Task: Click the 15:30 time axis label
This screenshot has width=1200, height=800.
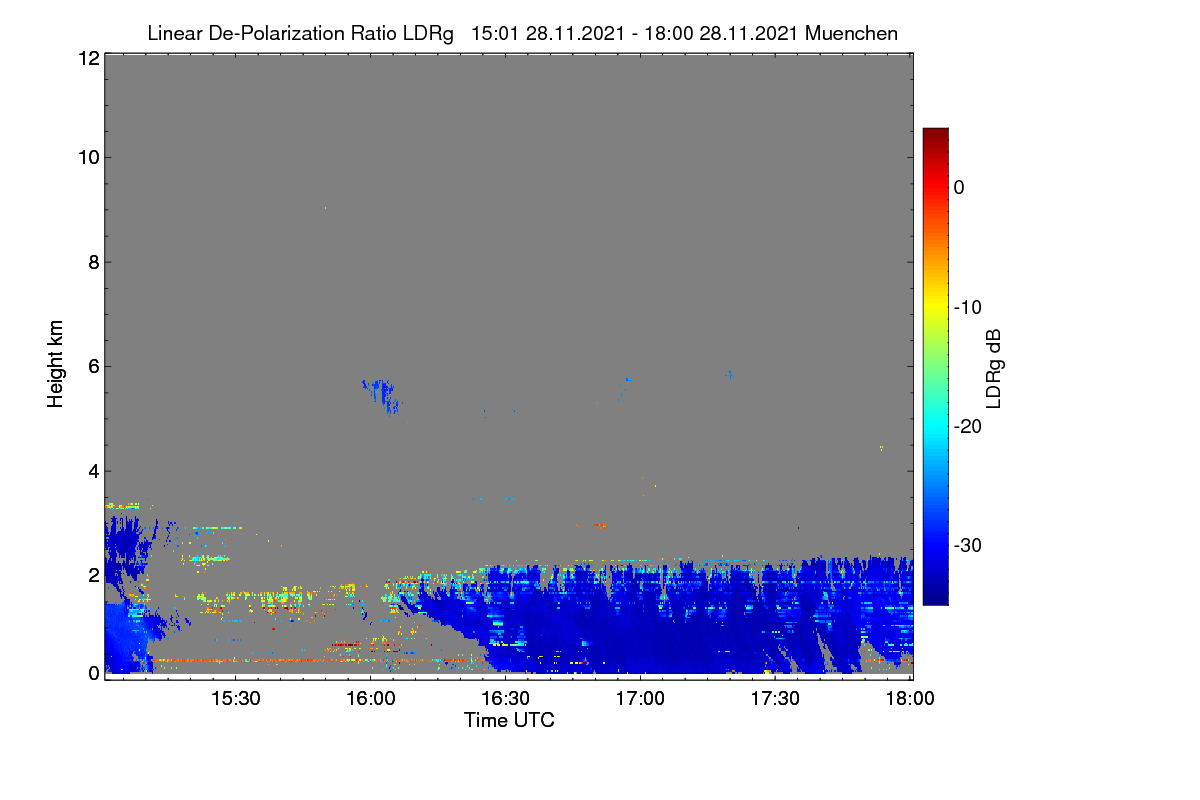Action: 235,698
